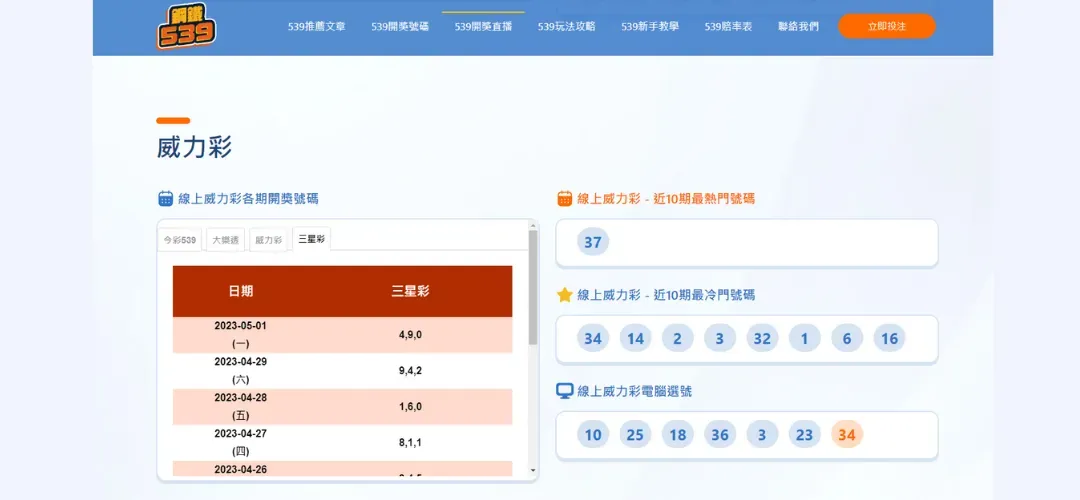The width and height of the screenshot is (1080, 500).
Task: Click the date cell 2023-04-29
Action: tap(241, 371)
